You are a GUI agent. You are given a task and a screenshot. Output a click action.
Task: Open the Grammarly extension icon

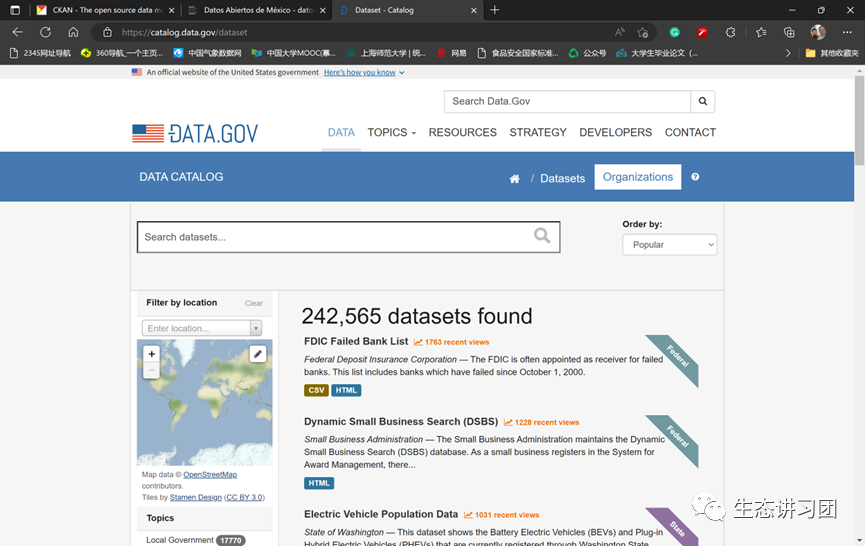(x=674, y=33)
